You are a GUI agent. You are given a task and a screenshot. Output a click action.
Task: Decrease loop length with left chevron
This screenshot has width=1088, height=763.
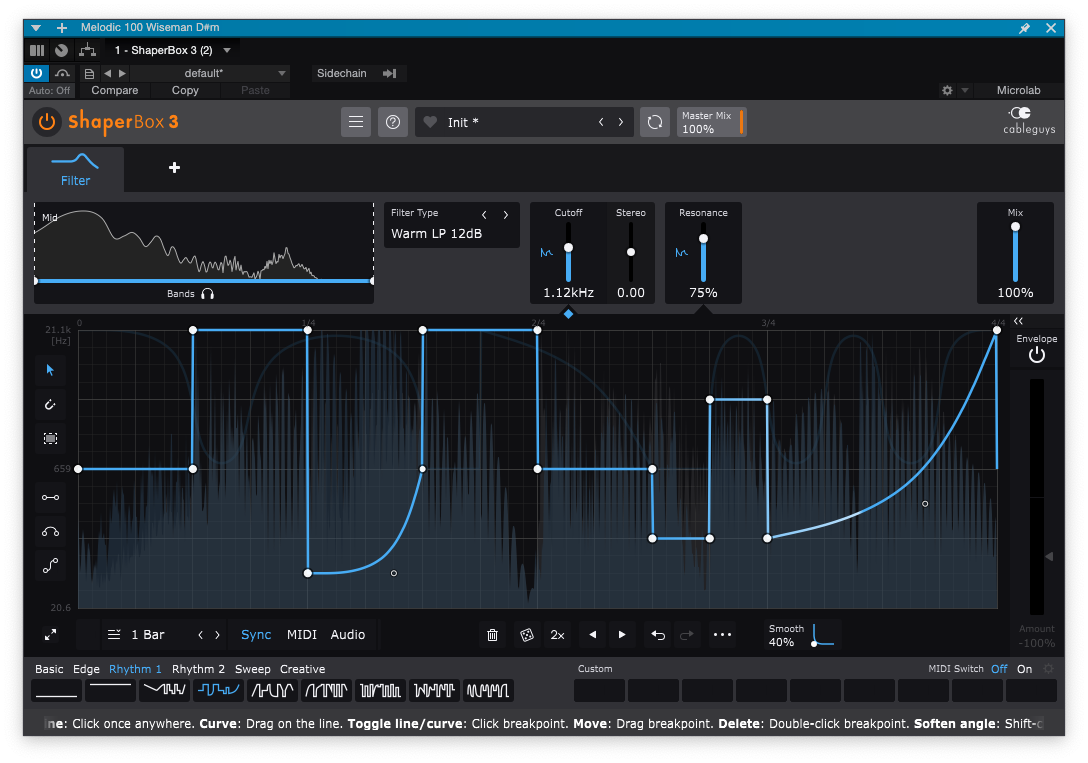201,635
